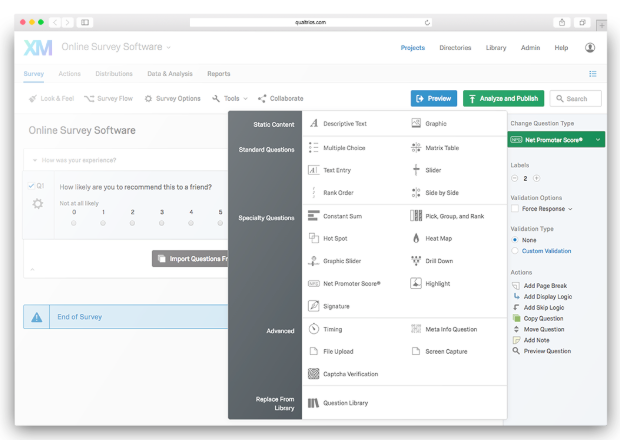The height and width of the screenshot is (440, 620).
Task: Toggle the list view icon
Action: (x=592, y=74)
